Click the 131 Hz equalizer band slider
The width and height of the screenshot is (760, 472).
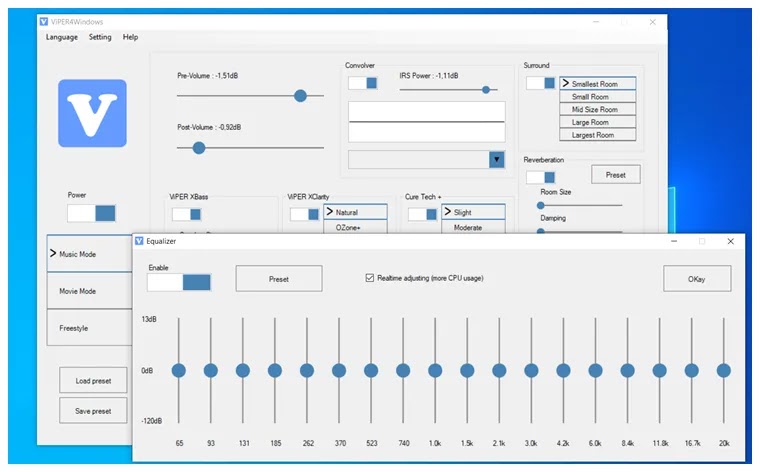[x=243, y=371]
